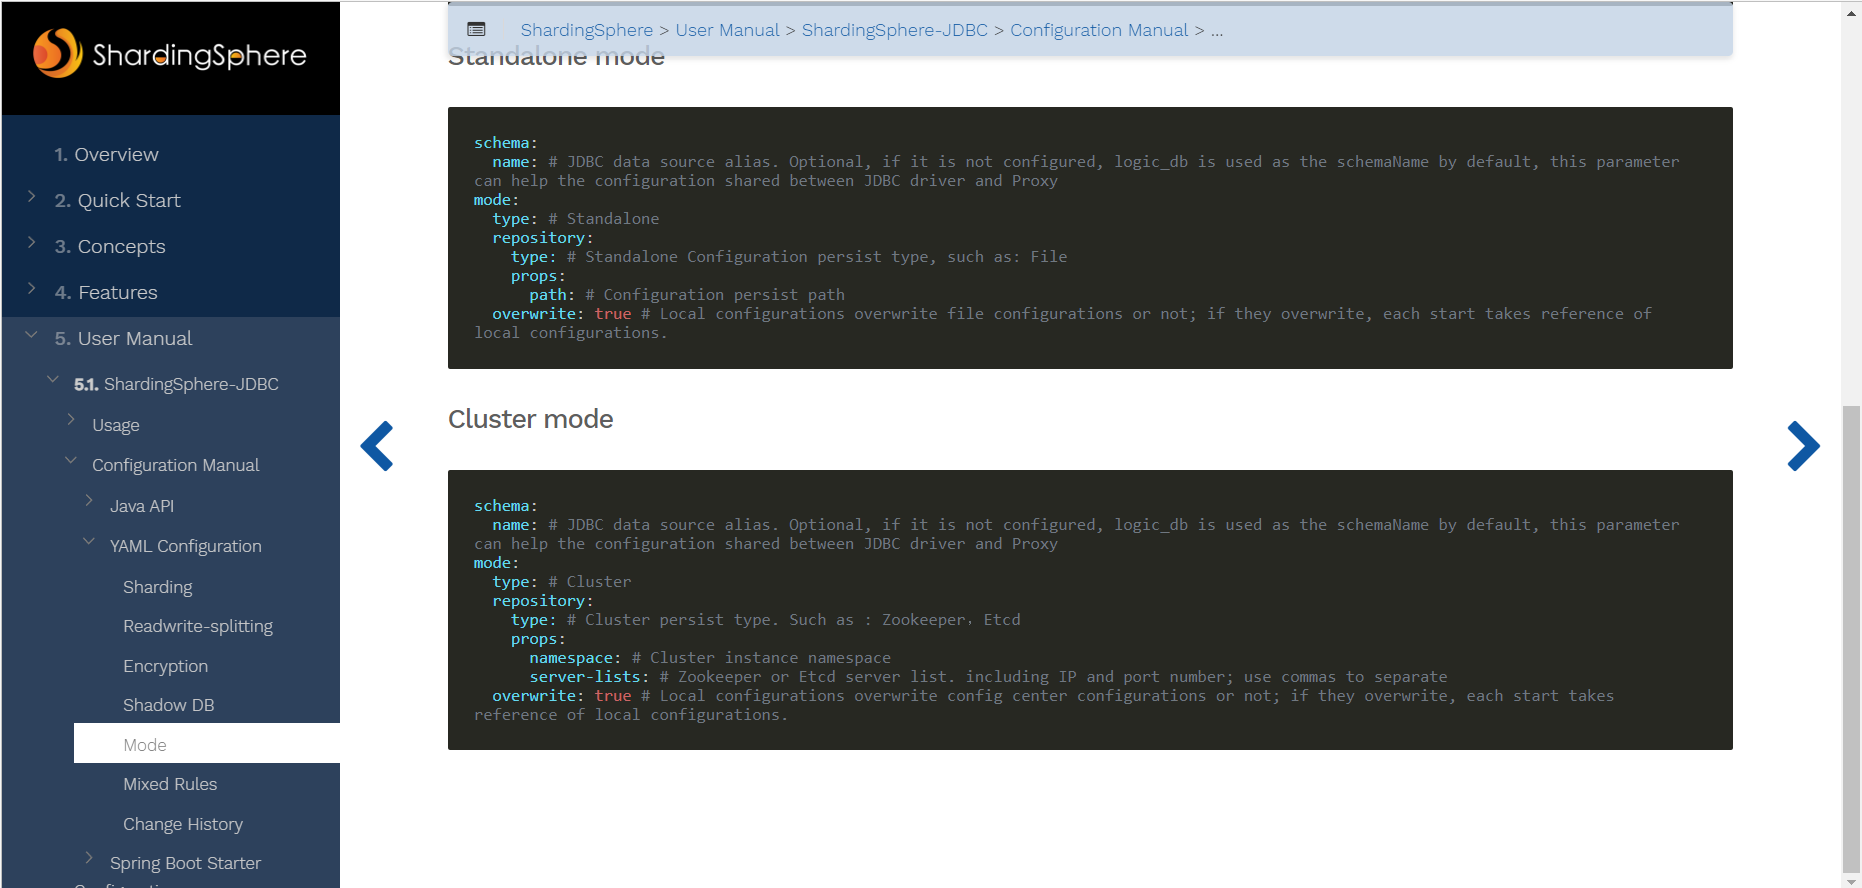Image resolution: width=1862 pixels, height=888 pixels.
Task: Expand the Concepts section chevron
Action: click(31, 243)
